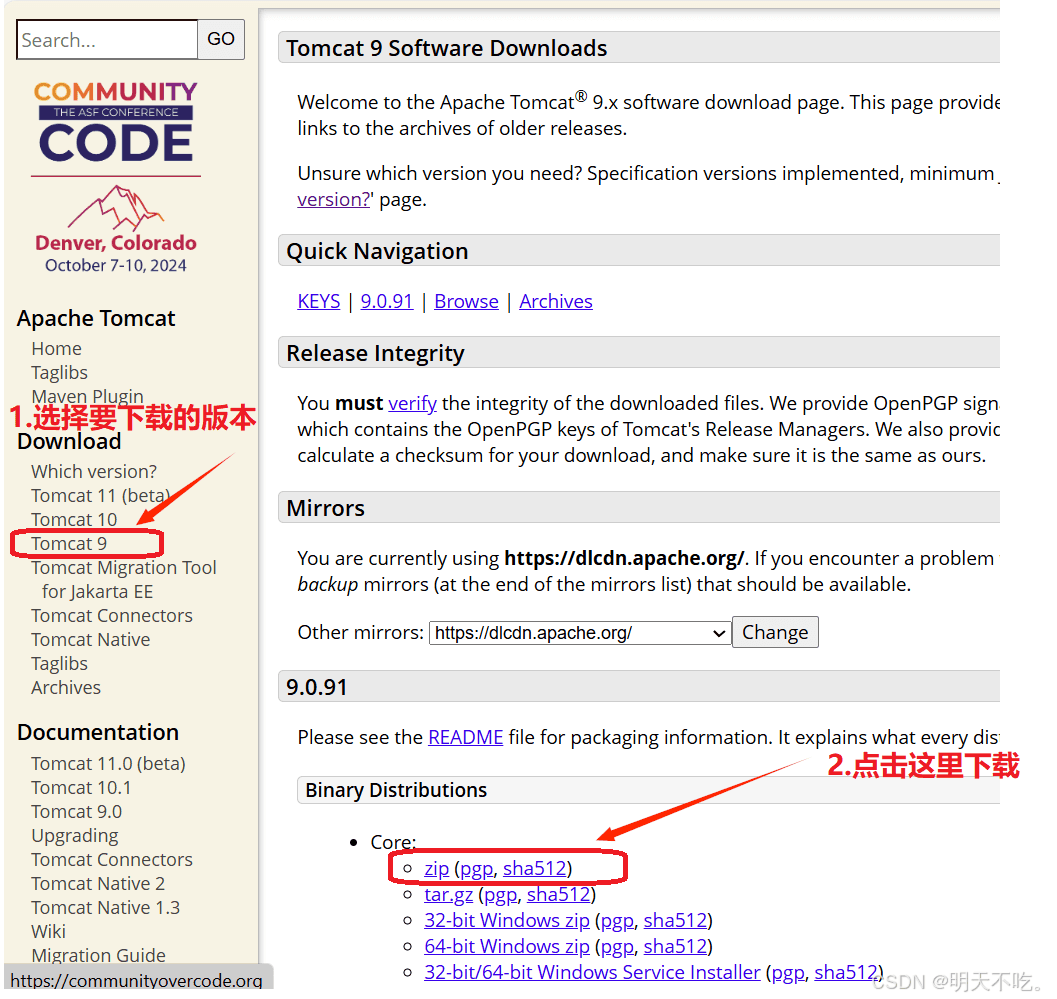Download the 64-bit Windows zip
The image size is (1057, 999).
506,946
